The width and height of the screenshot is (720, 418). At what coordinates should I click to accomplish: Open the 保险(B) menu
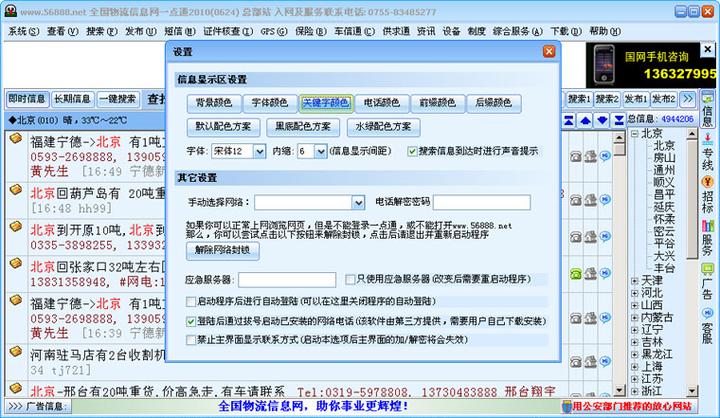311,31
